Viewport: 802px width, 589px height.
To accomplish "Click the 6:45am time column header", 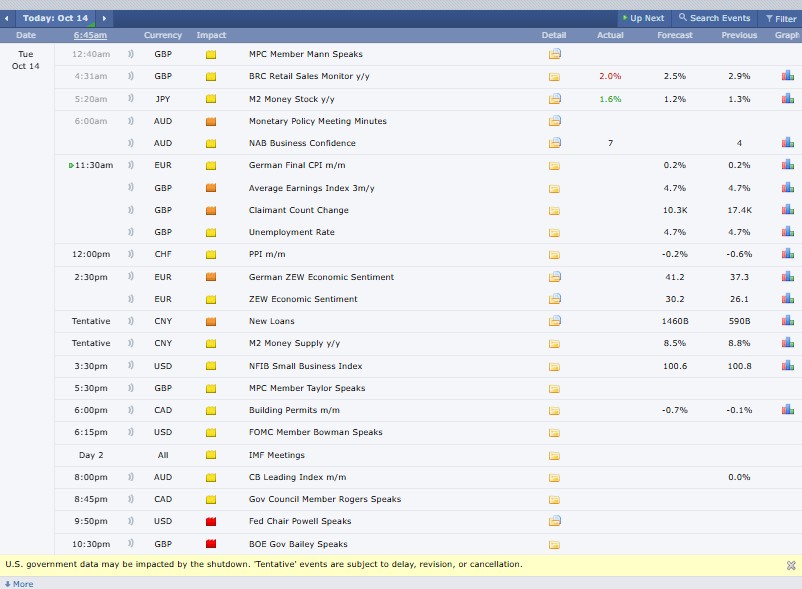I will point(90,35).
